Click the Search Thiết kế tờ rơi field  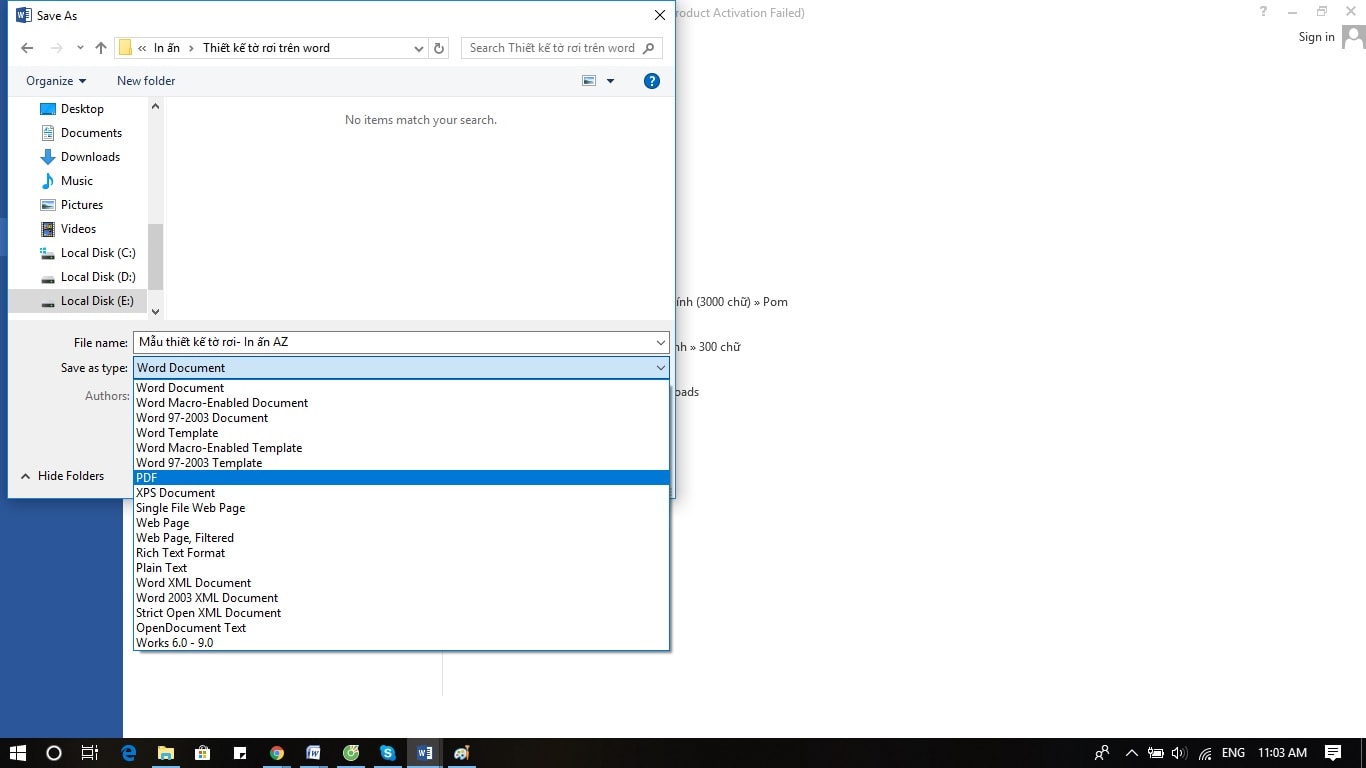point(552,48)
